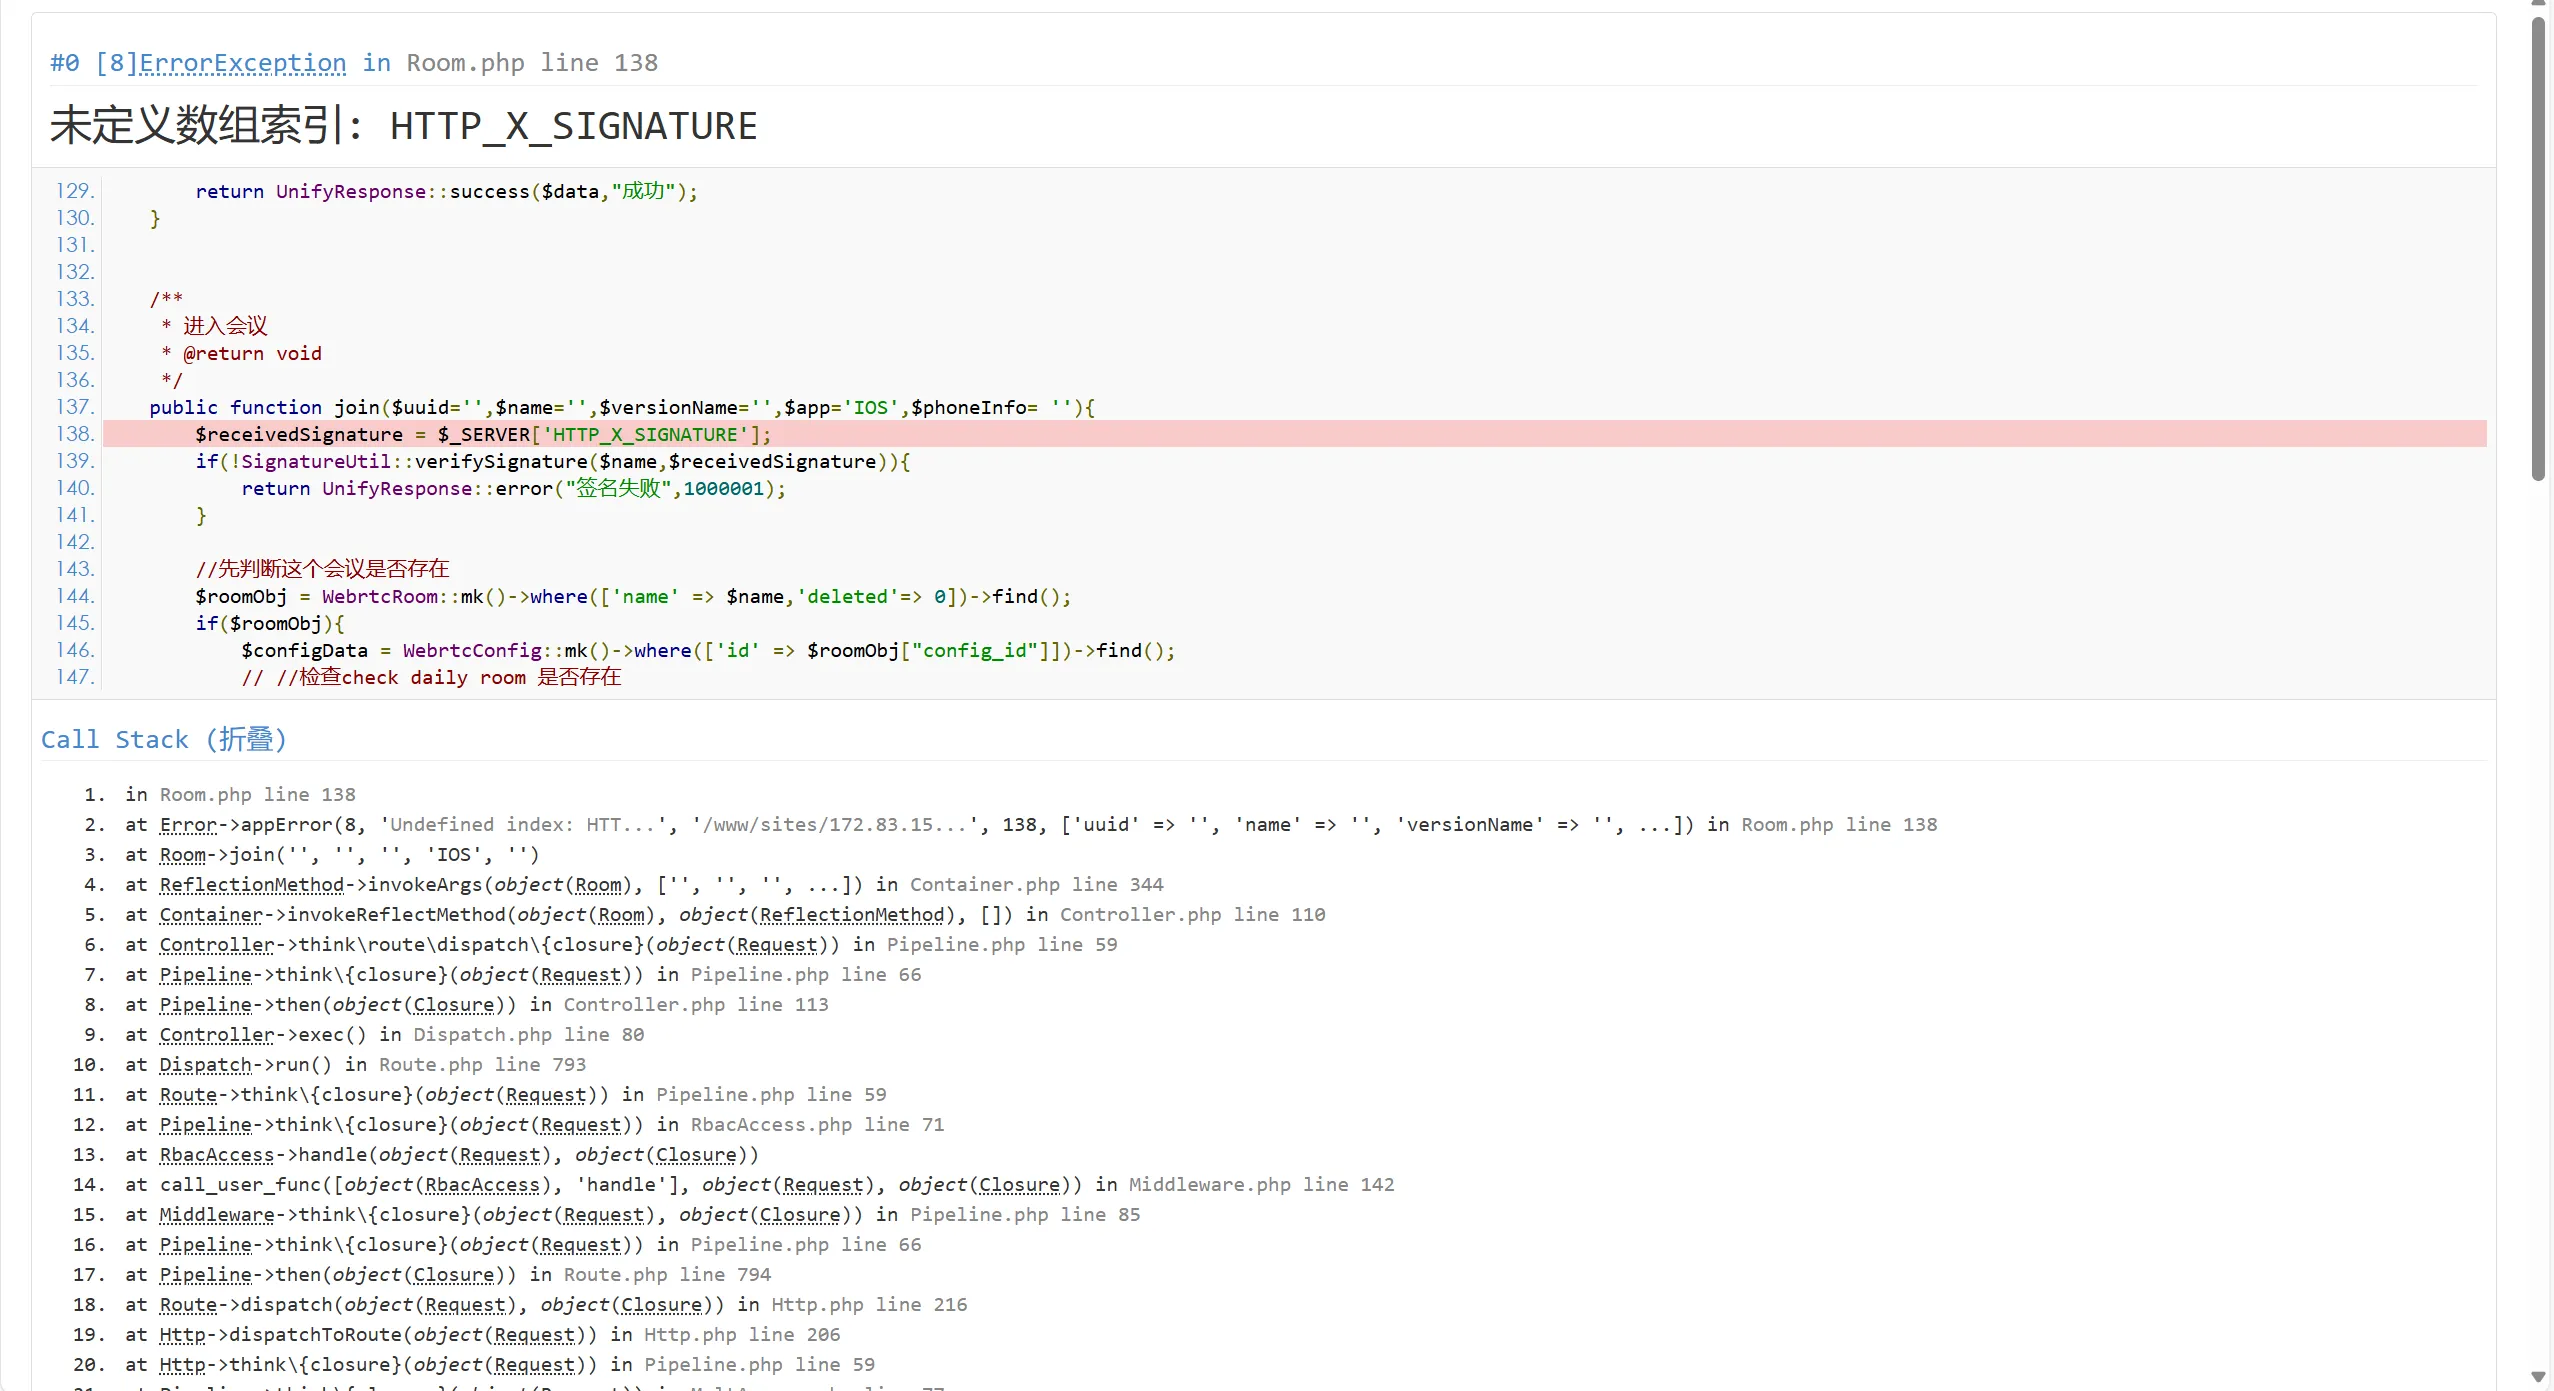Click Request object in stack line 11
Viewport: 2554px width, 1391px height.
point(545,1095)
